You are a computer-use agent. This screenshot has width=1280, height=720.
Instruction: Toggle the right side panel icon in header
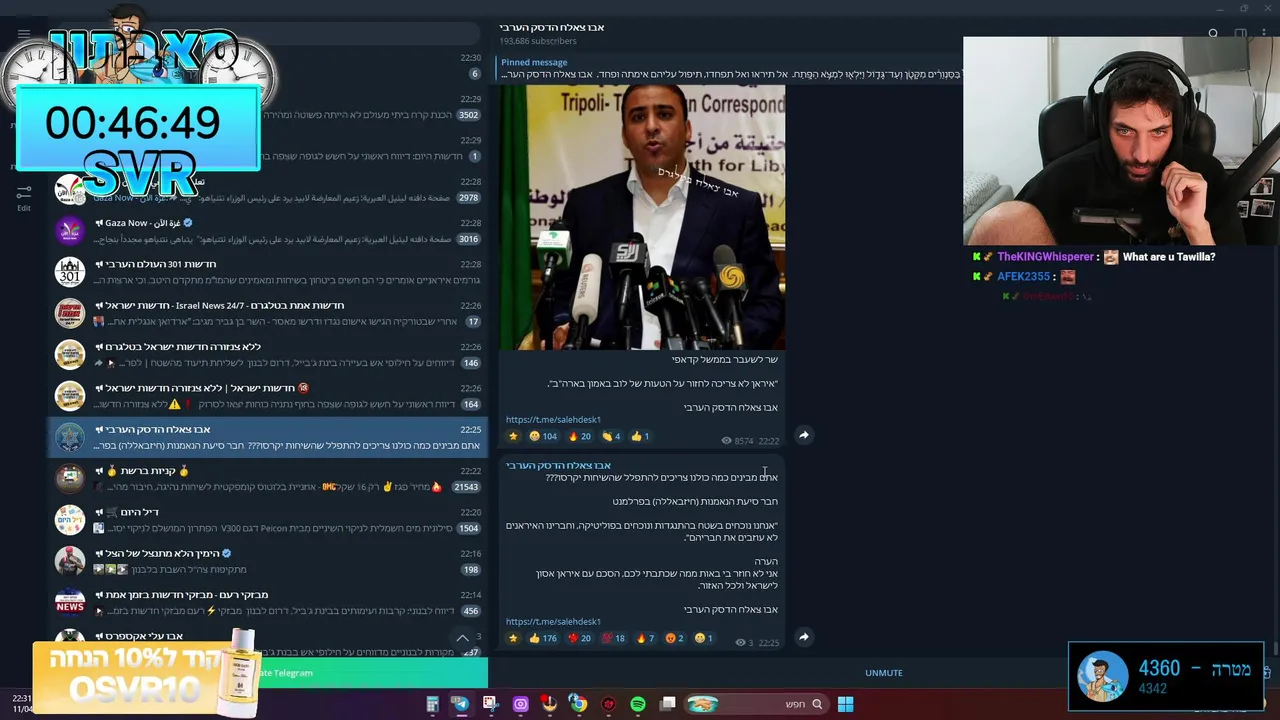click(x=1240, y=34)
